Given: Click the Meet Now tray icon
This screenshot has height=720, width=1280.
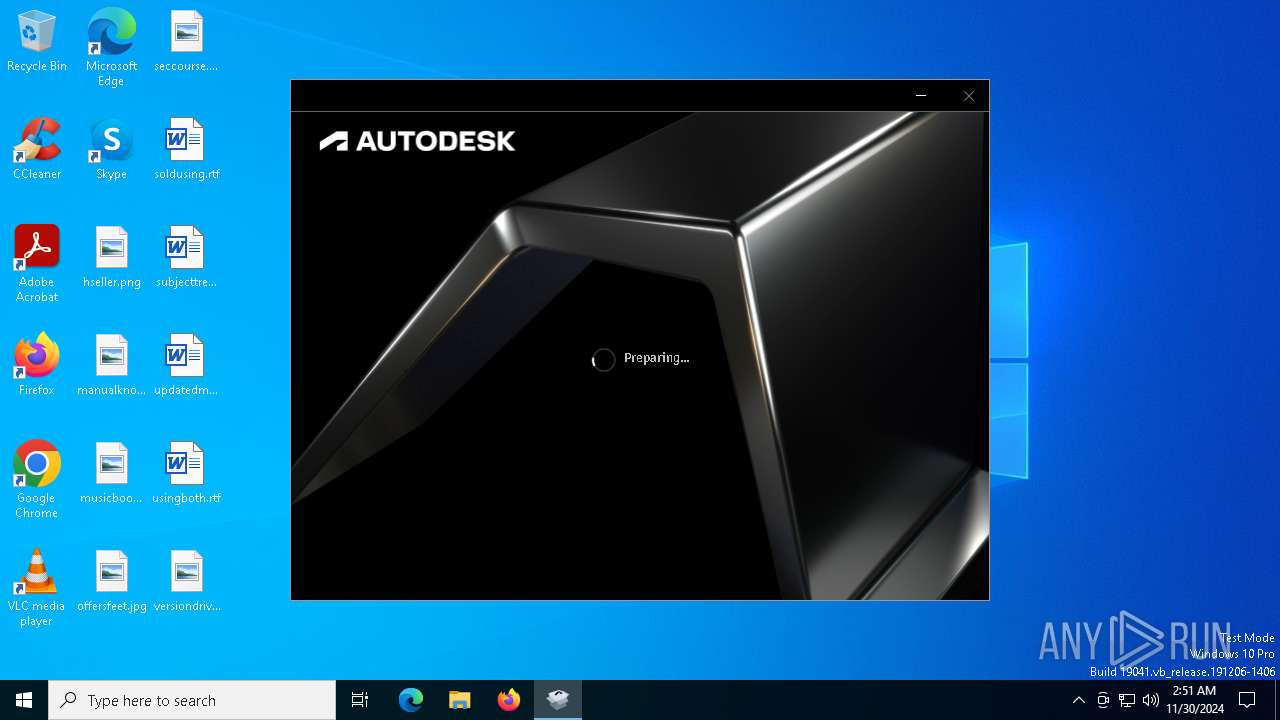Looking at the screenshot, I should point(1103,700).
